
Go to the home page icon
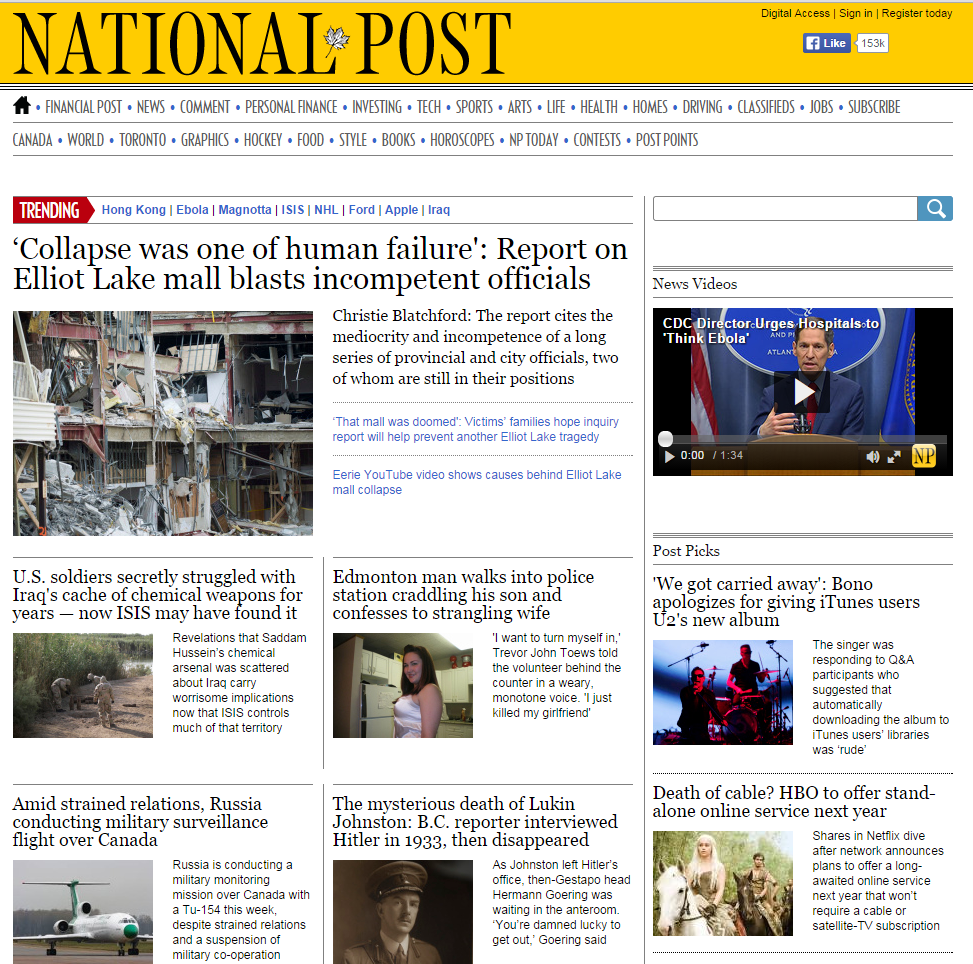coord(22,106)
